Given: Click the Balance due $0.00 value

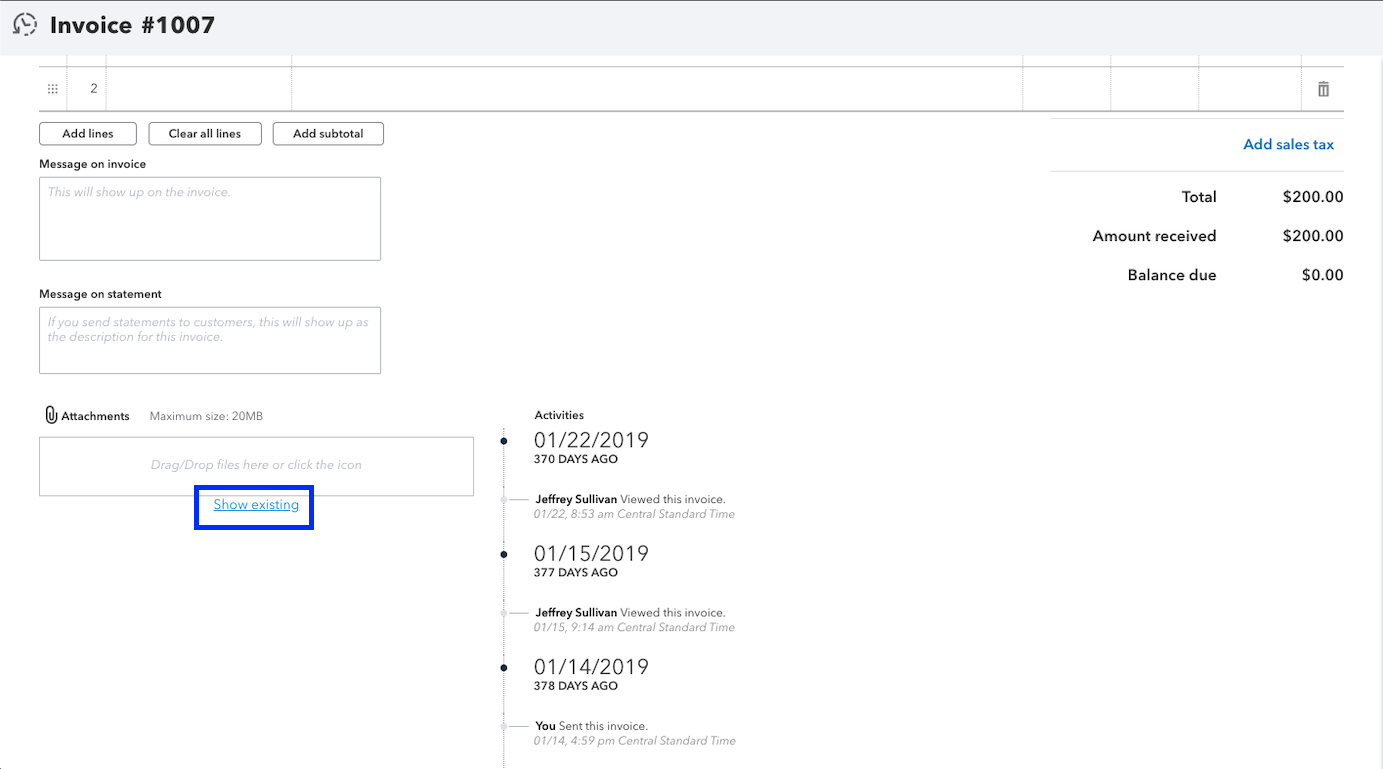Looking at the screenshot, I should (1322, 275).
